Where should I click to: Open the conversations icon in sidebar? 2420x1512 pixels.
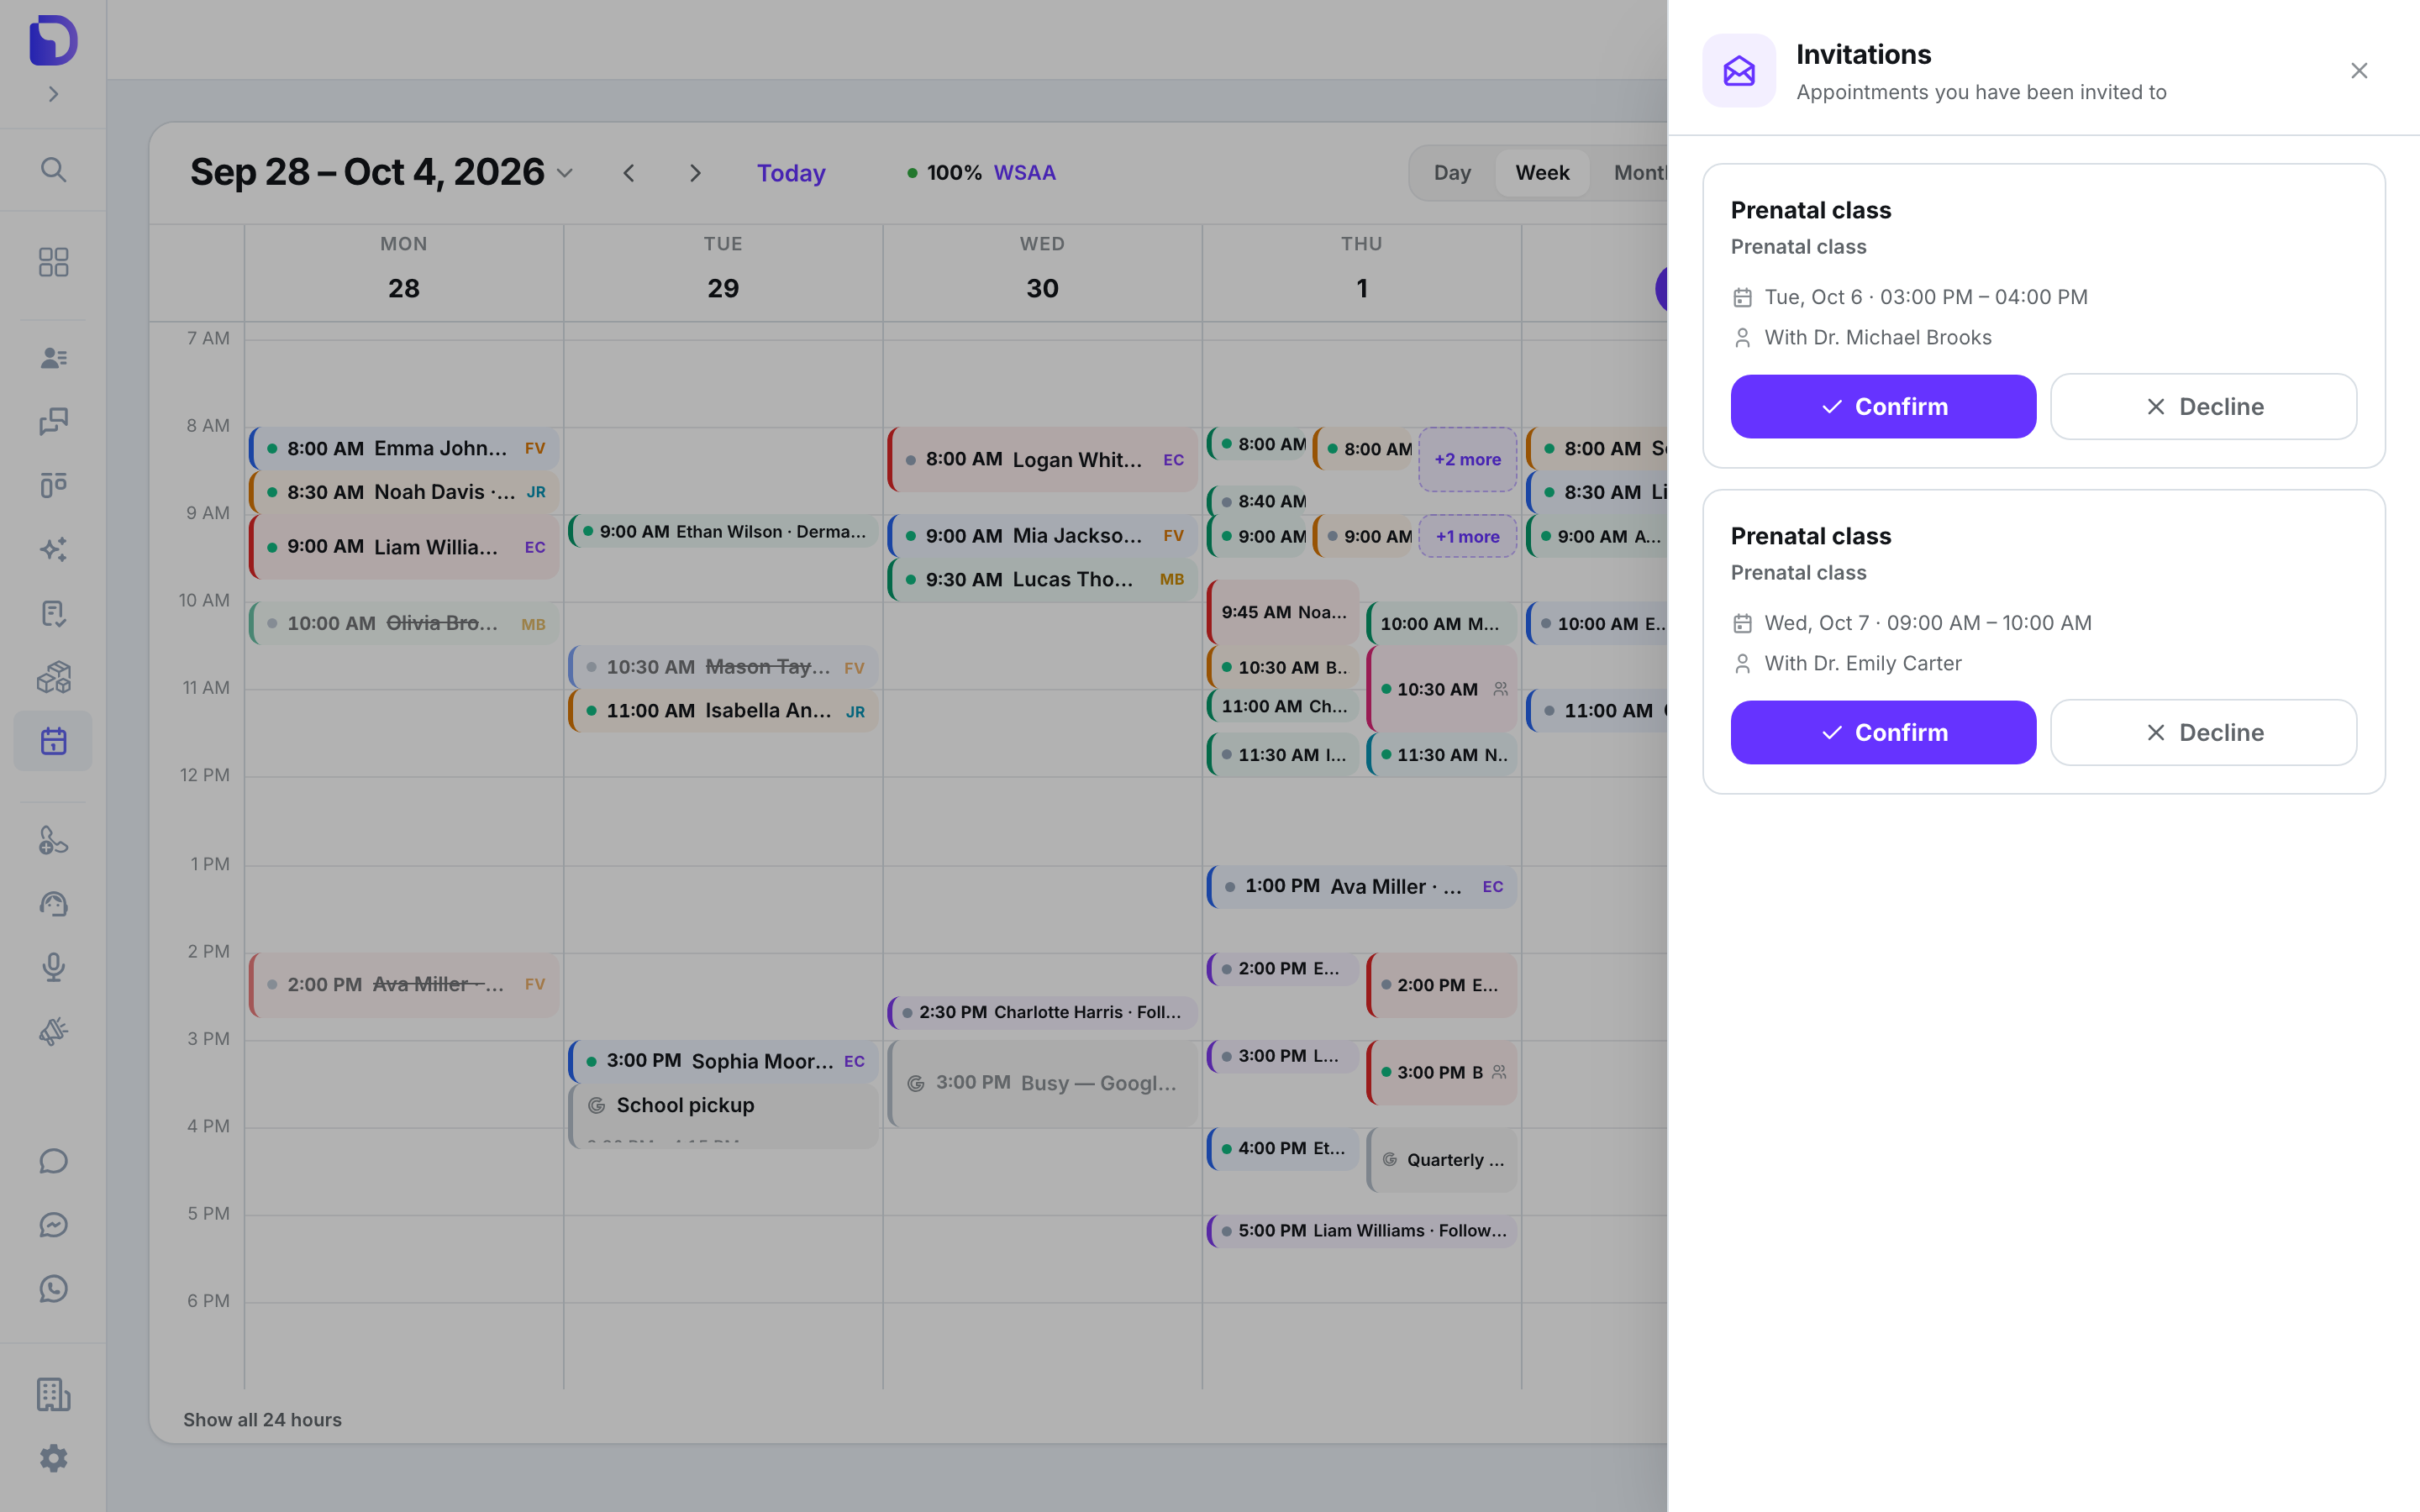(53, 421)
